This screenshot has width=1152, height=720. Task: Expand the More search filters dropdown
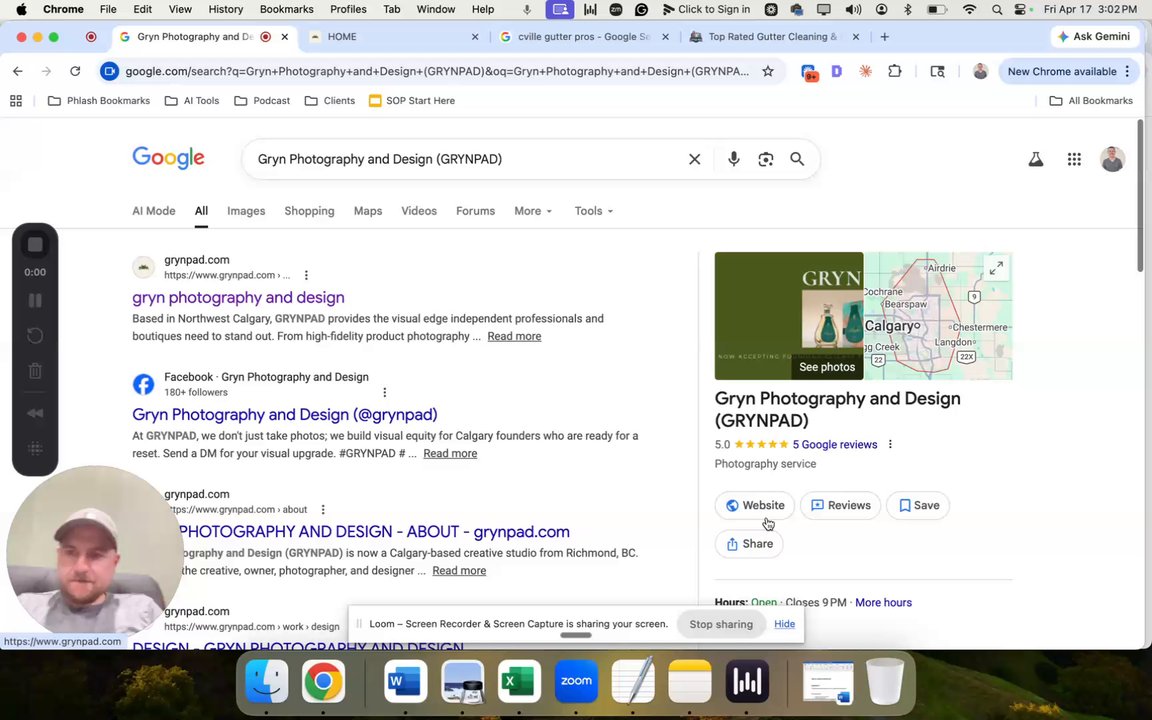pos(533,211)
